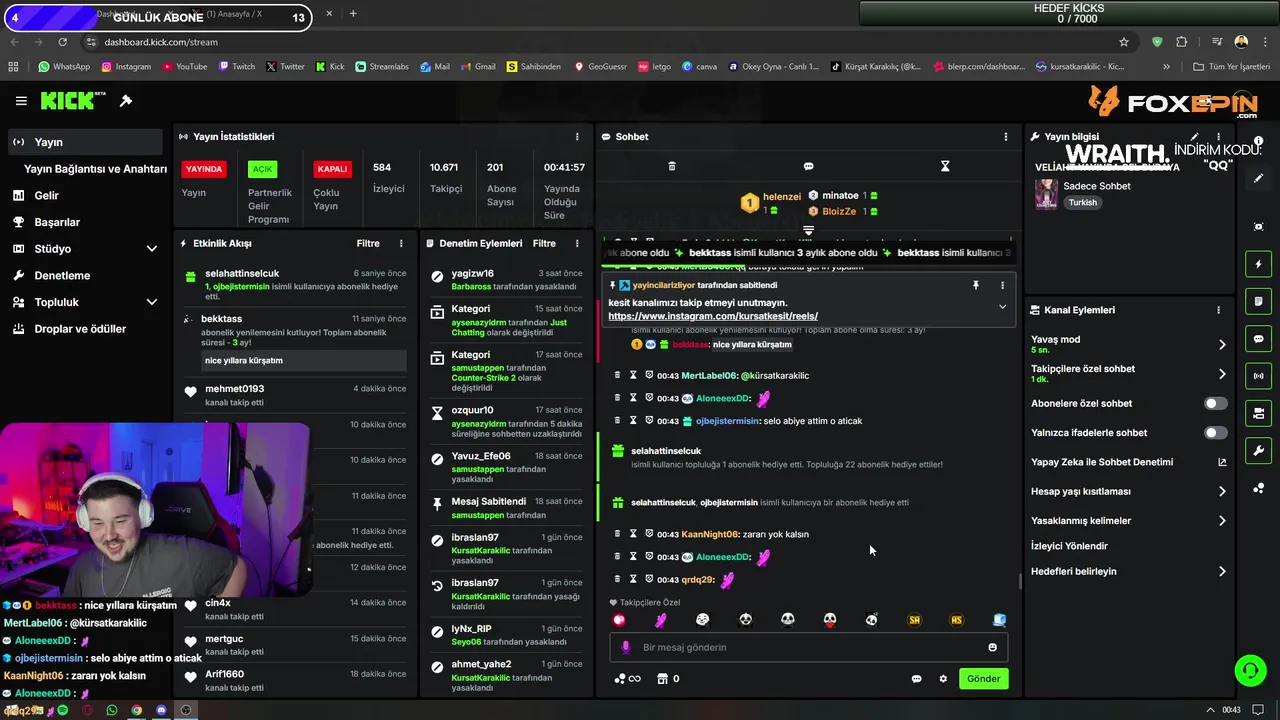This screenshot has height=720, width=1280.
Task: Click Yapay Zeka ile Sohbet Denetimi
Action: 1102,462
